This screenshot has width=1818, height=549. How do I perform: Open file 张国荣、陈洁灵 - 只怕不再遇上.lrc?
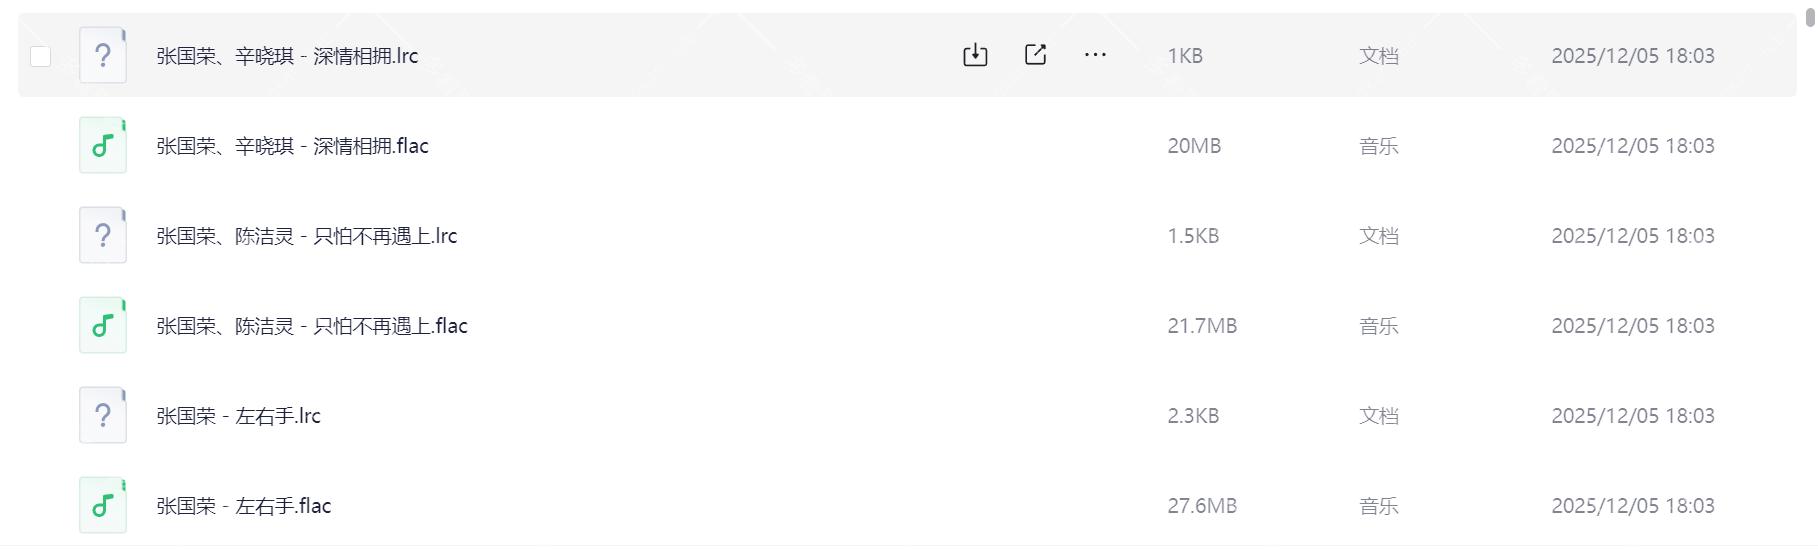(x=306, y=236)
